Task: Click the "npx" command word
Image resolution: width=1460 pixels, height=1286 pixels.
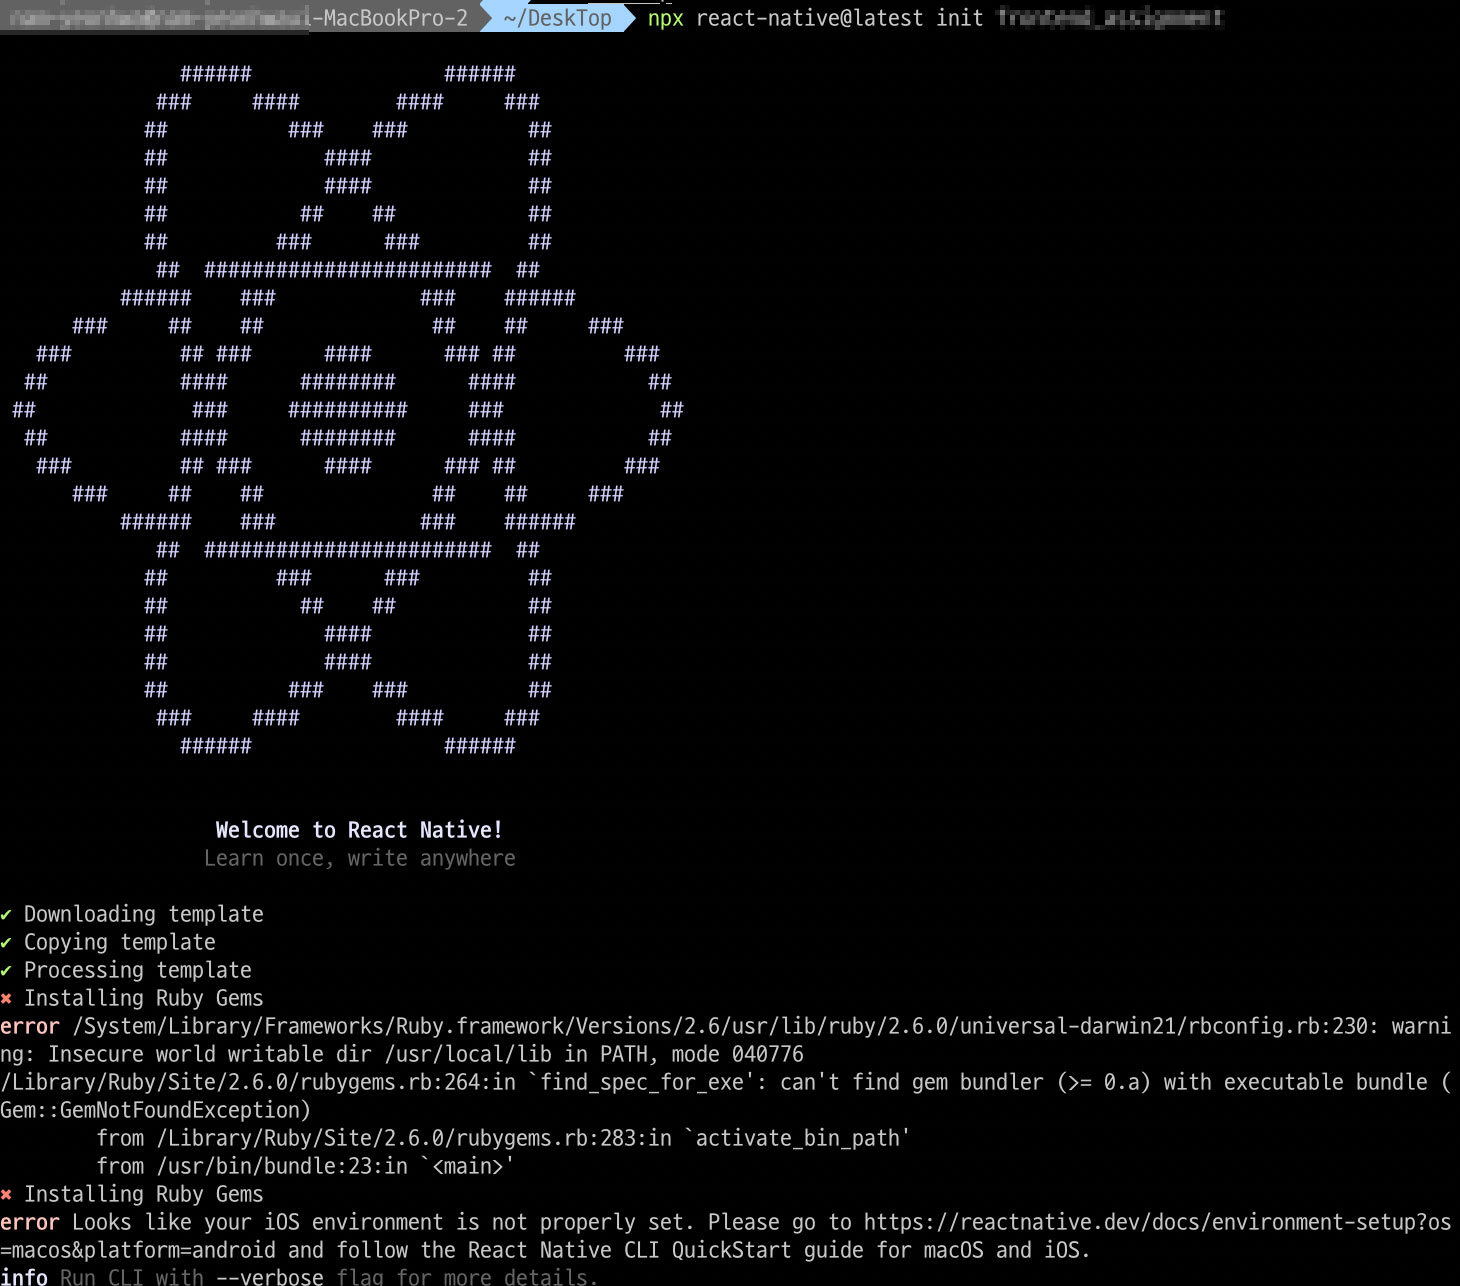Action: [665, 18]
